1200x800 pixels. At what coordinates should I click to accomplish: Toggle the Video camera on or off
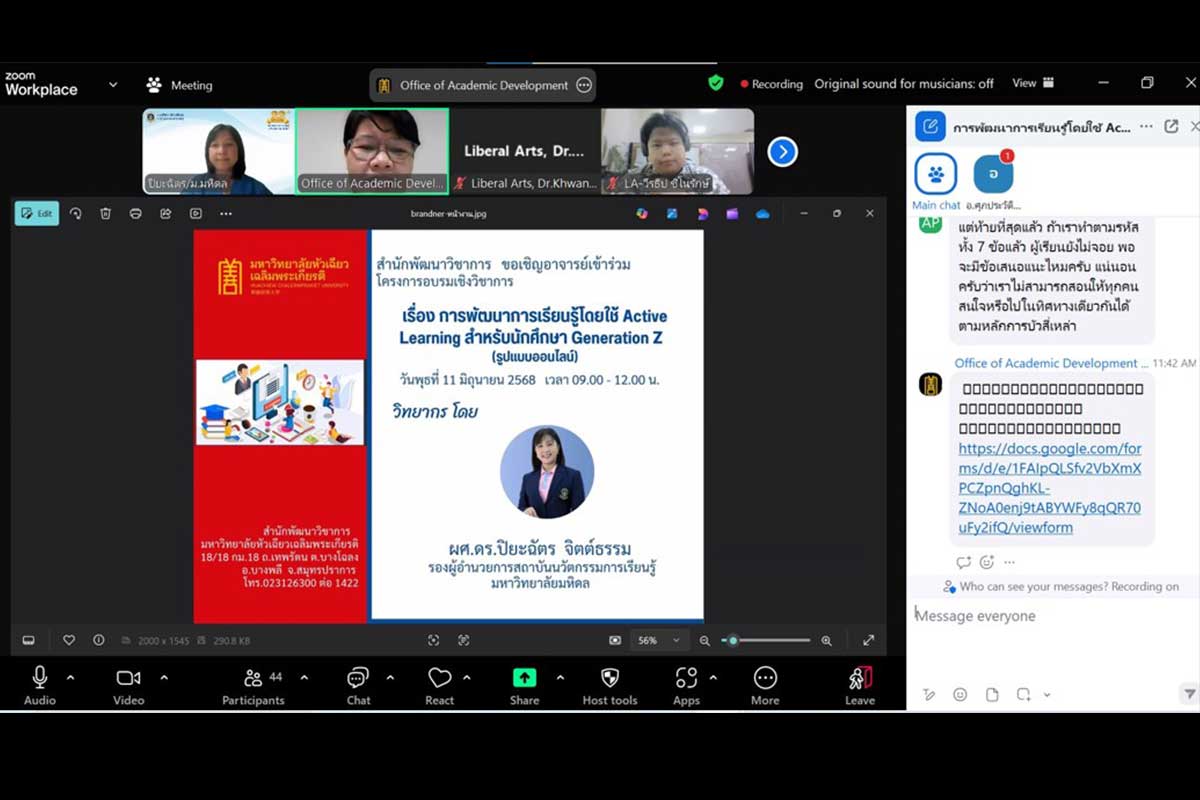point(128,679)
